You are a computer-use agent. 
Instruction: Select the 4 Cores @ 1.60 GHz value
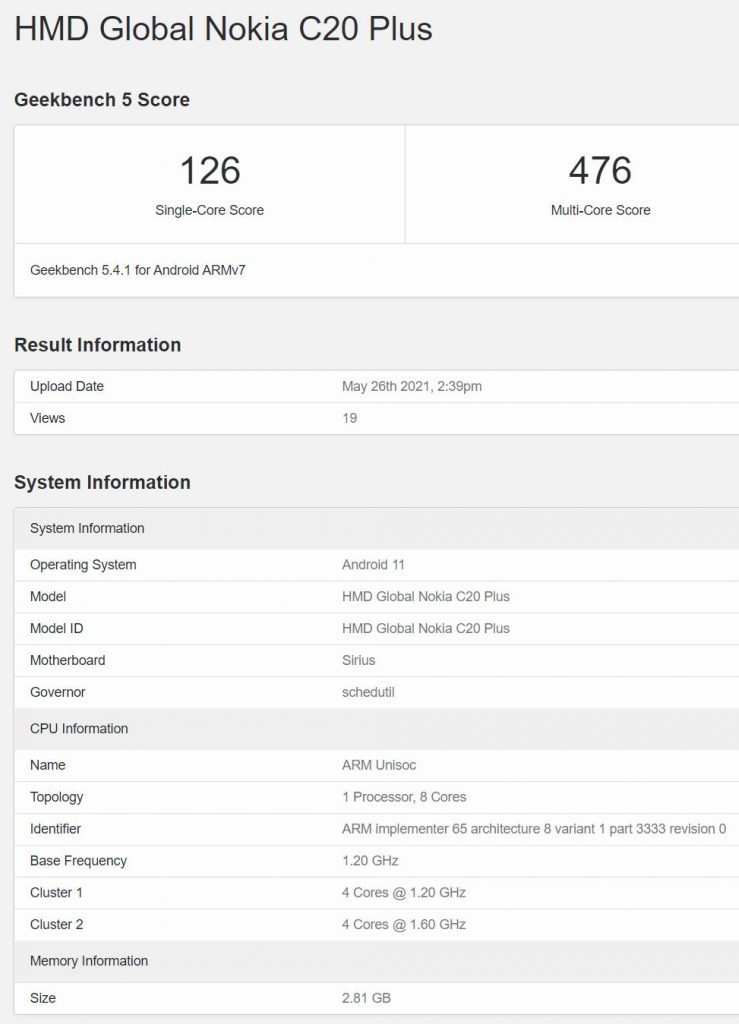pos(404,925)
